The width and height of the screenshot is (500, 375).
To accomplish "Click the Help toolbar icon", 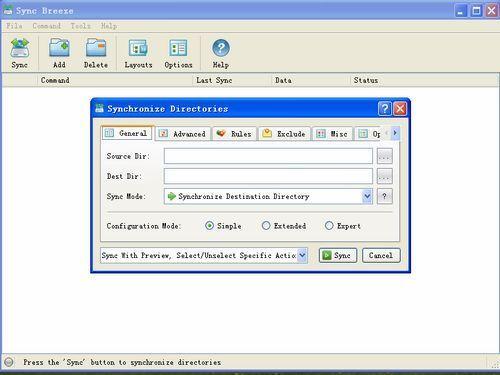I will 221,53.
